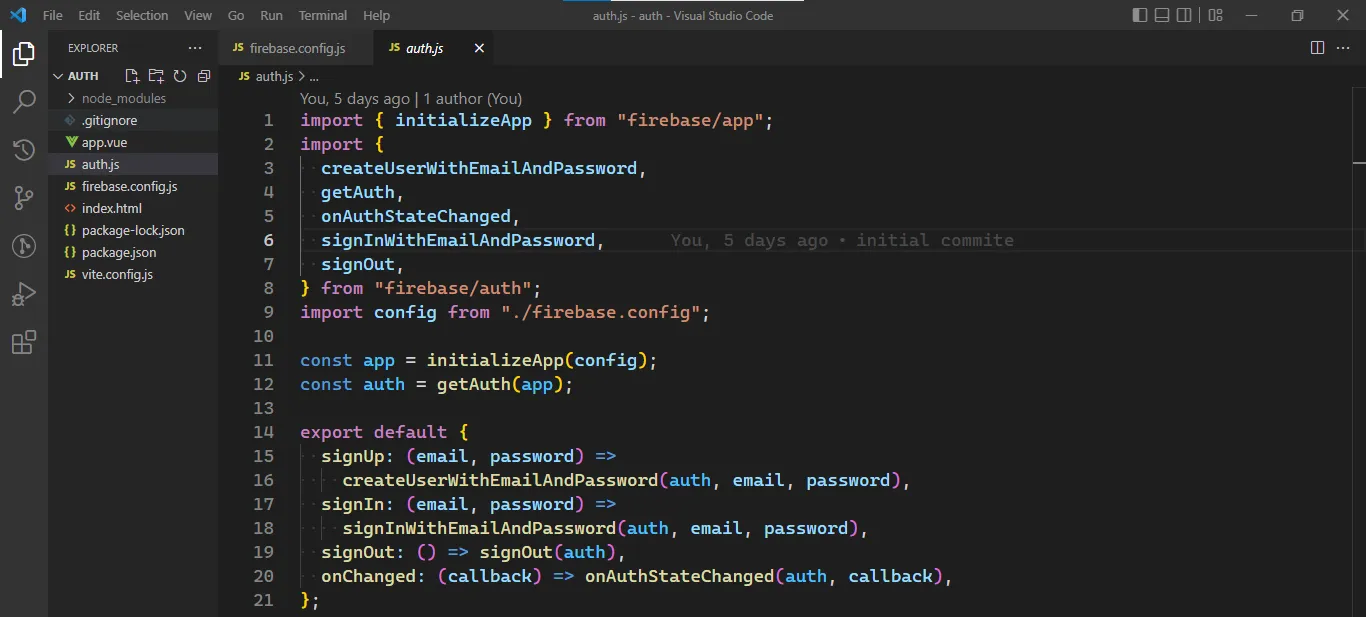The image size is (1366, 617).
Task: Refresh the Explorer view
Action: pyautogui.click(x=180, y=75)
